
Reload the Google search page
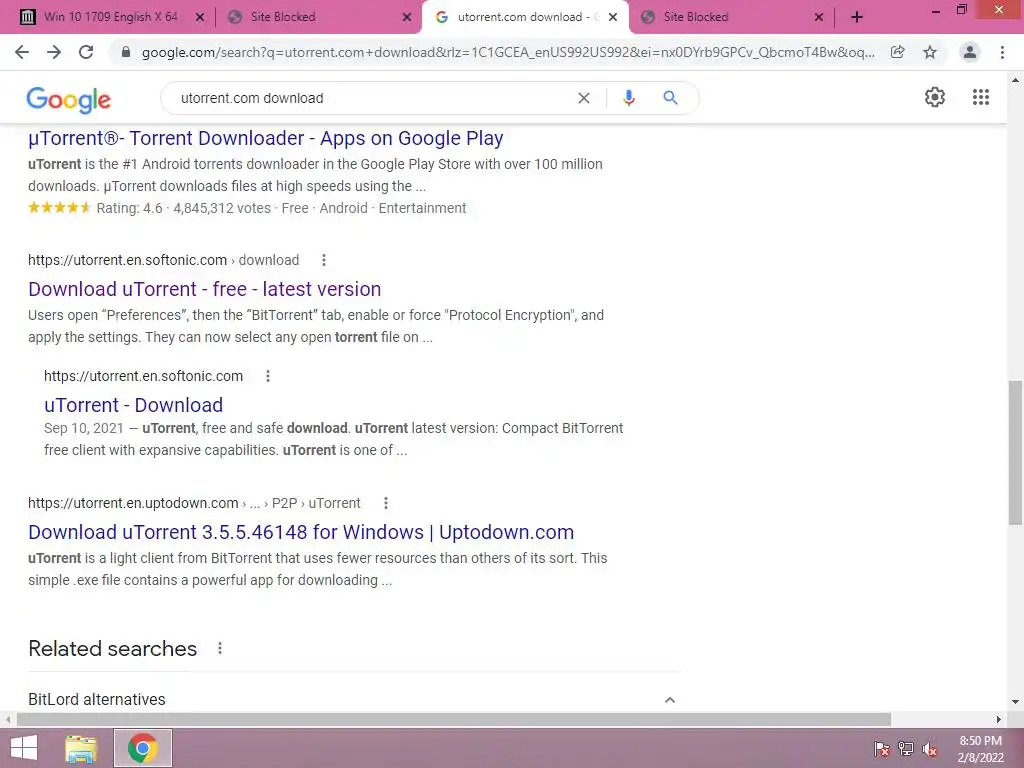coord(86,52)
